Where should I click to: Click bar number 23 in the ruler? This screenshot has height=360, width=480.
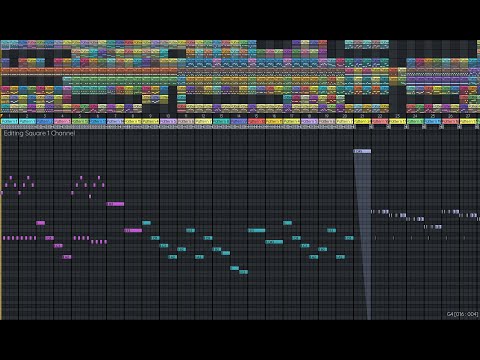398,116
